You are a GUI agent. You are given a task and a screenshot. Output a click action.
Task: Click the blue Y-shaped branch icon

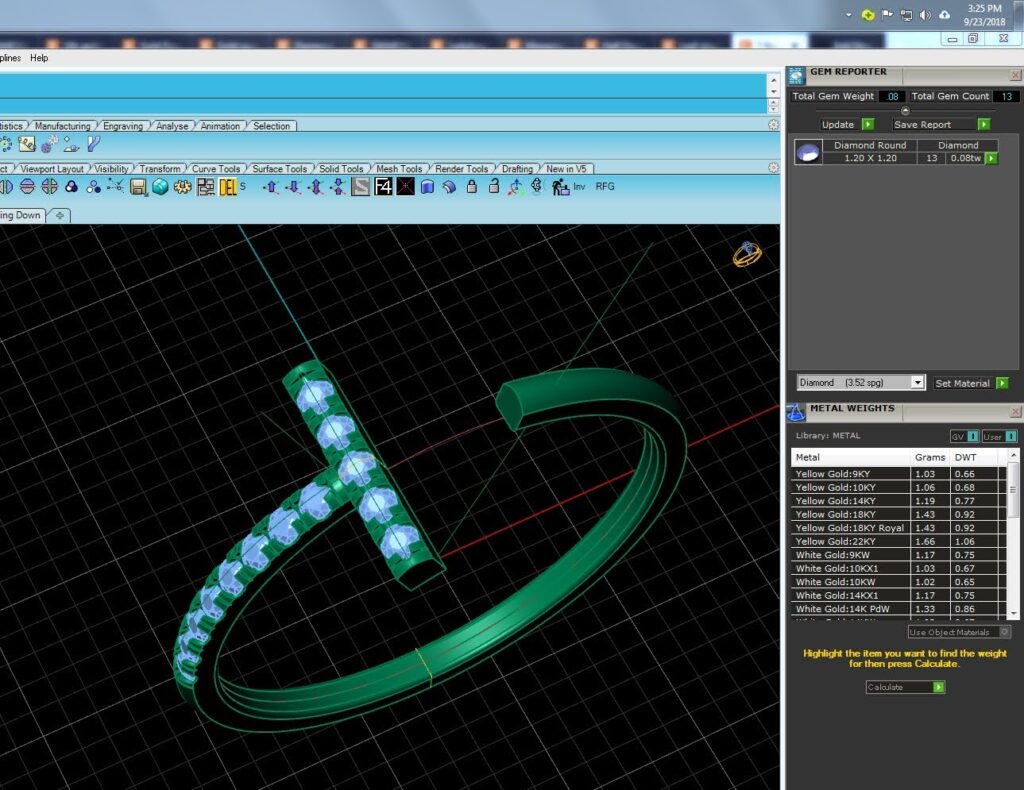pos(93,144)
